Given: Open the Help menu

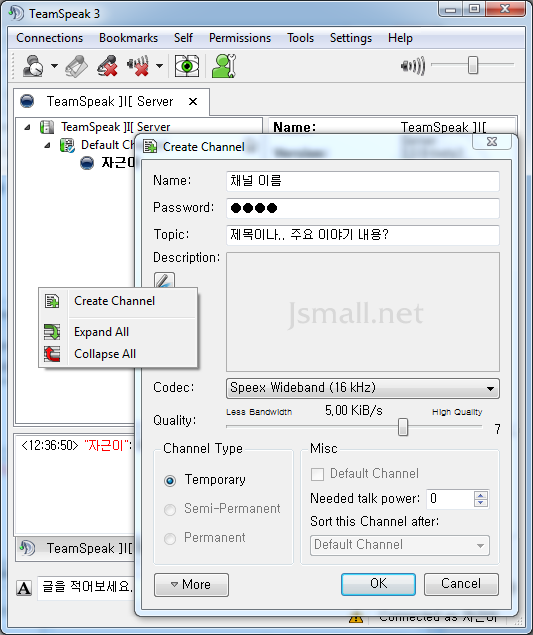Looking at the screenshot, I should [400, 38].
